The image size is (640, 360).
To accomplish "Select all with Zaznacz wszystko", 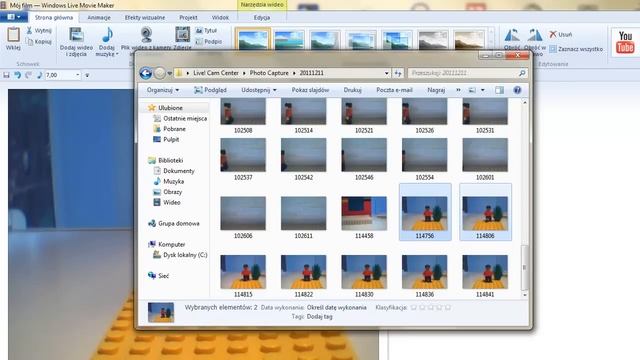I will (x=576, y=49).
